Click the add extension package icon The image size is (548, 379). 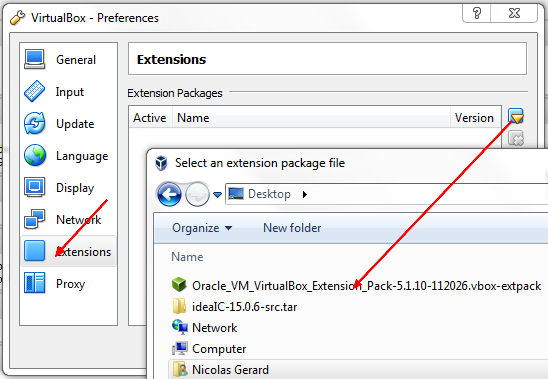516,116
